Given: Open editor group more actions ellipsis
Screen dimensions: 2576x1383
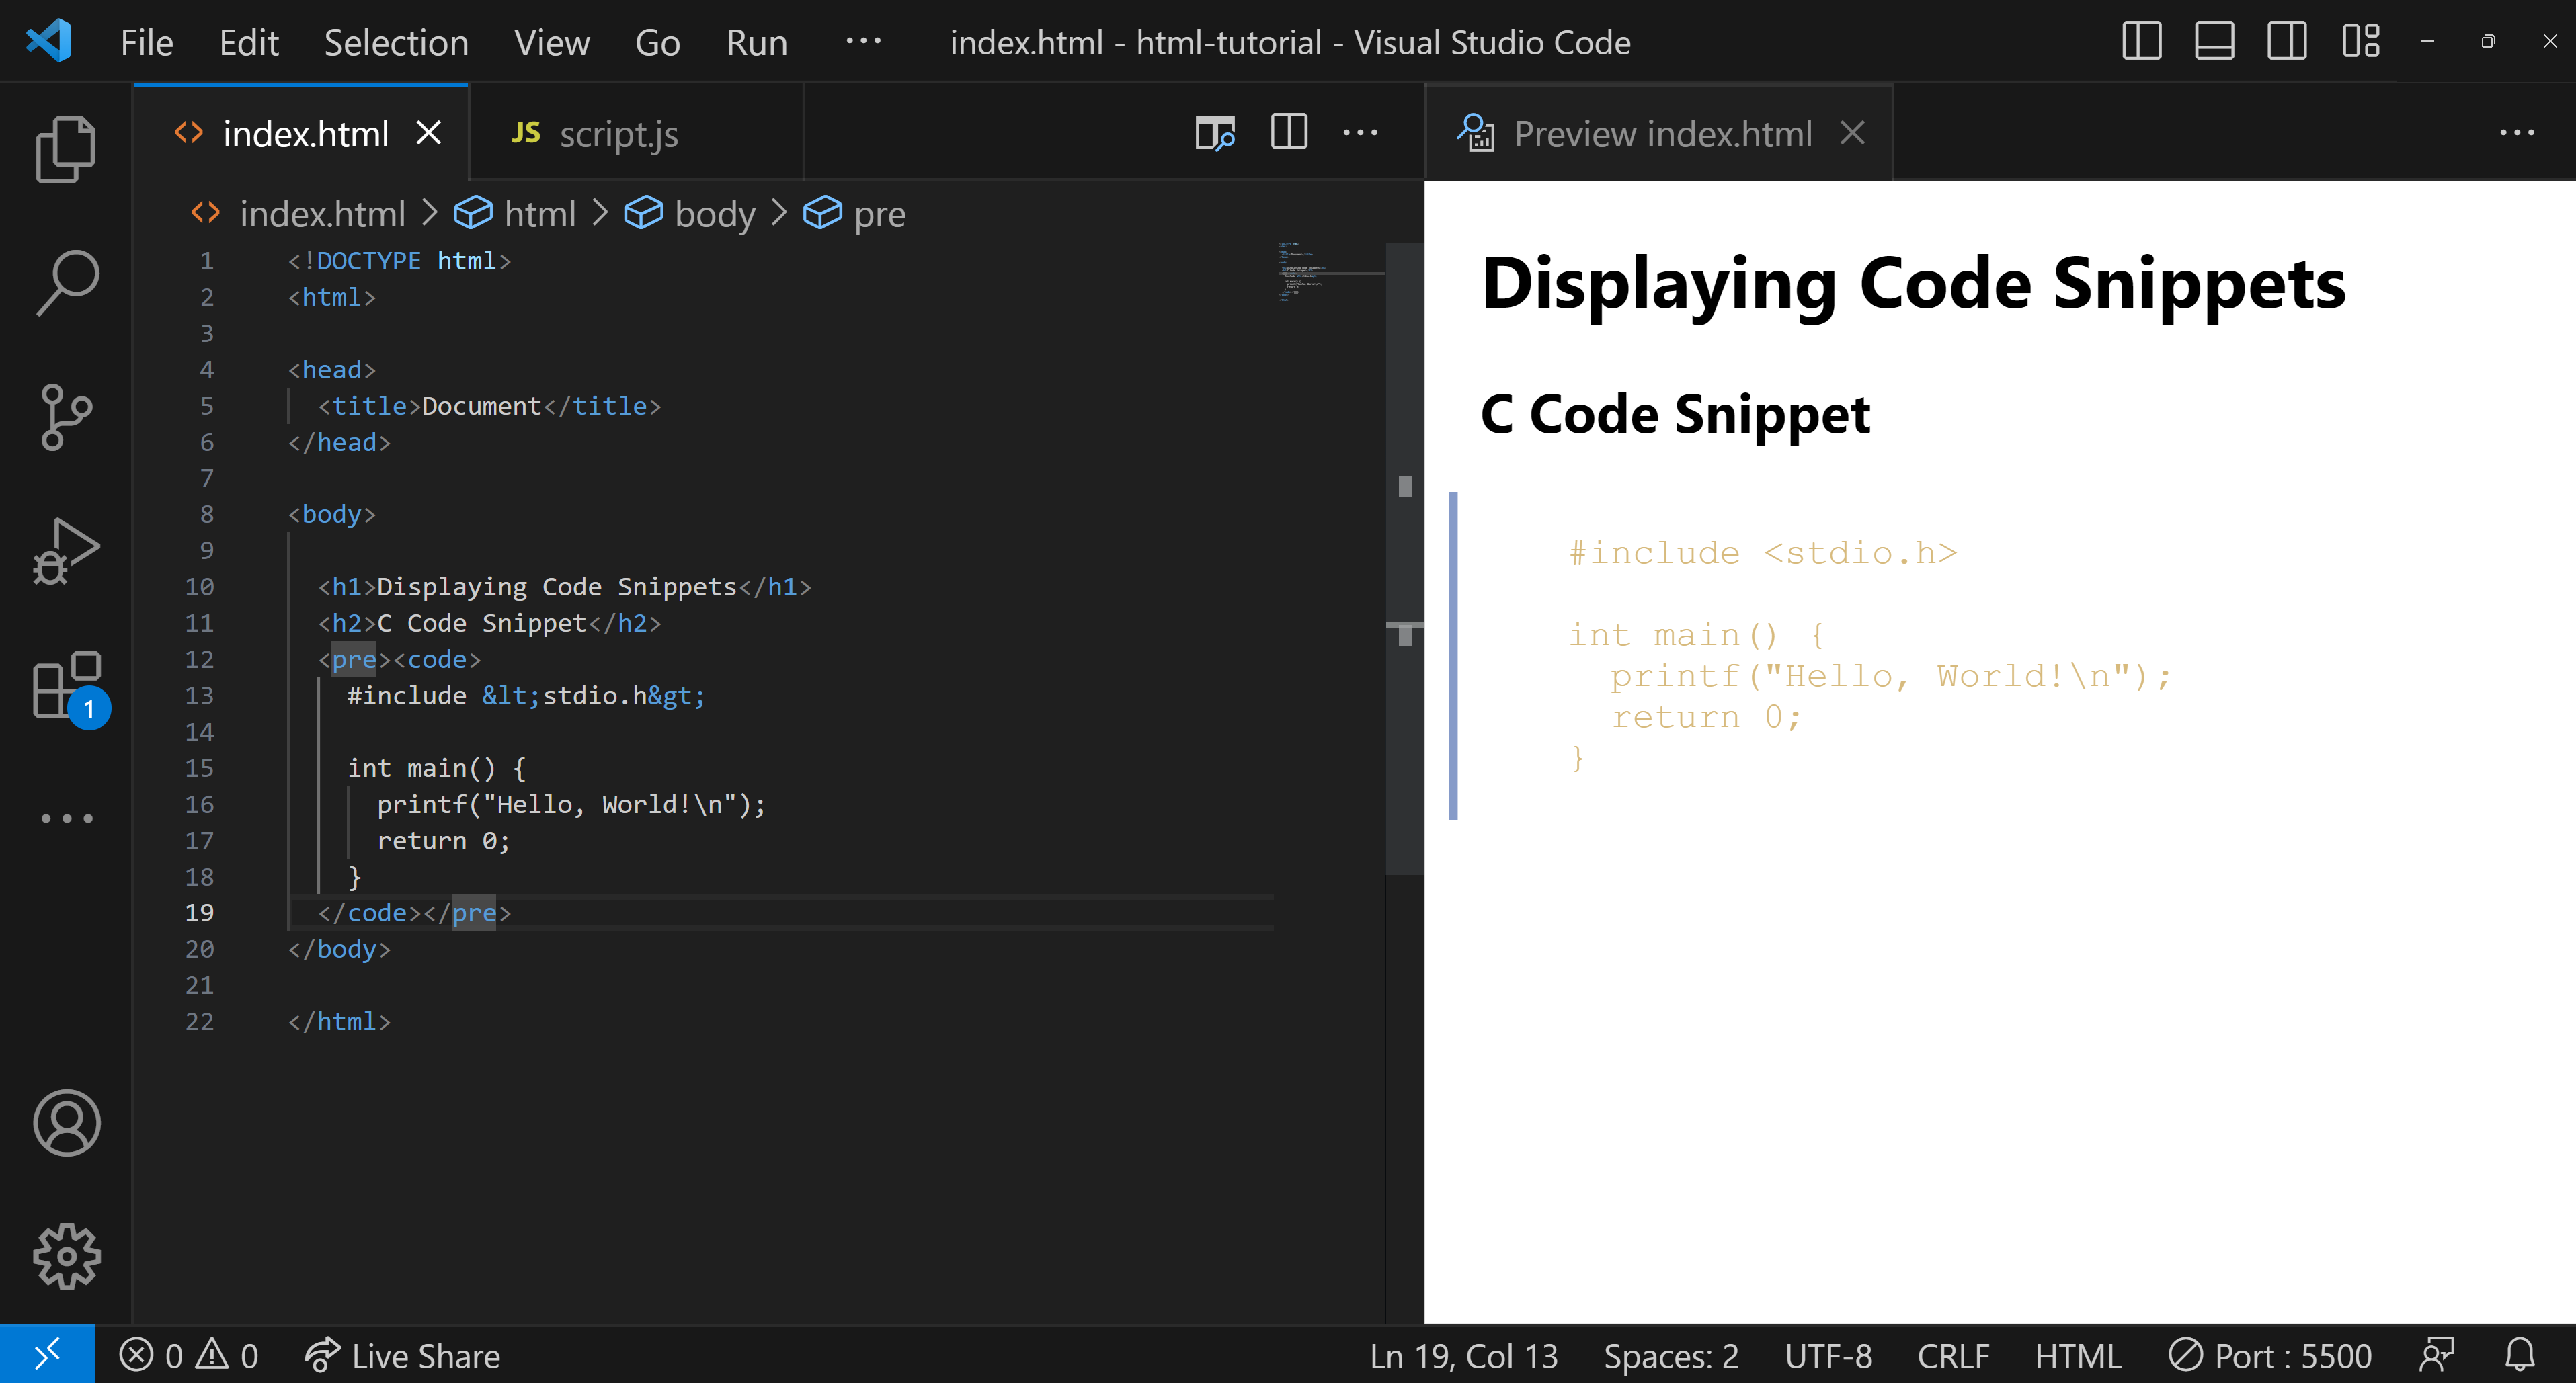Looking at the screenshot, I should [1360, 132].
